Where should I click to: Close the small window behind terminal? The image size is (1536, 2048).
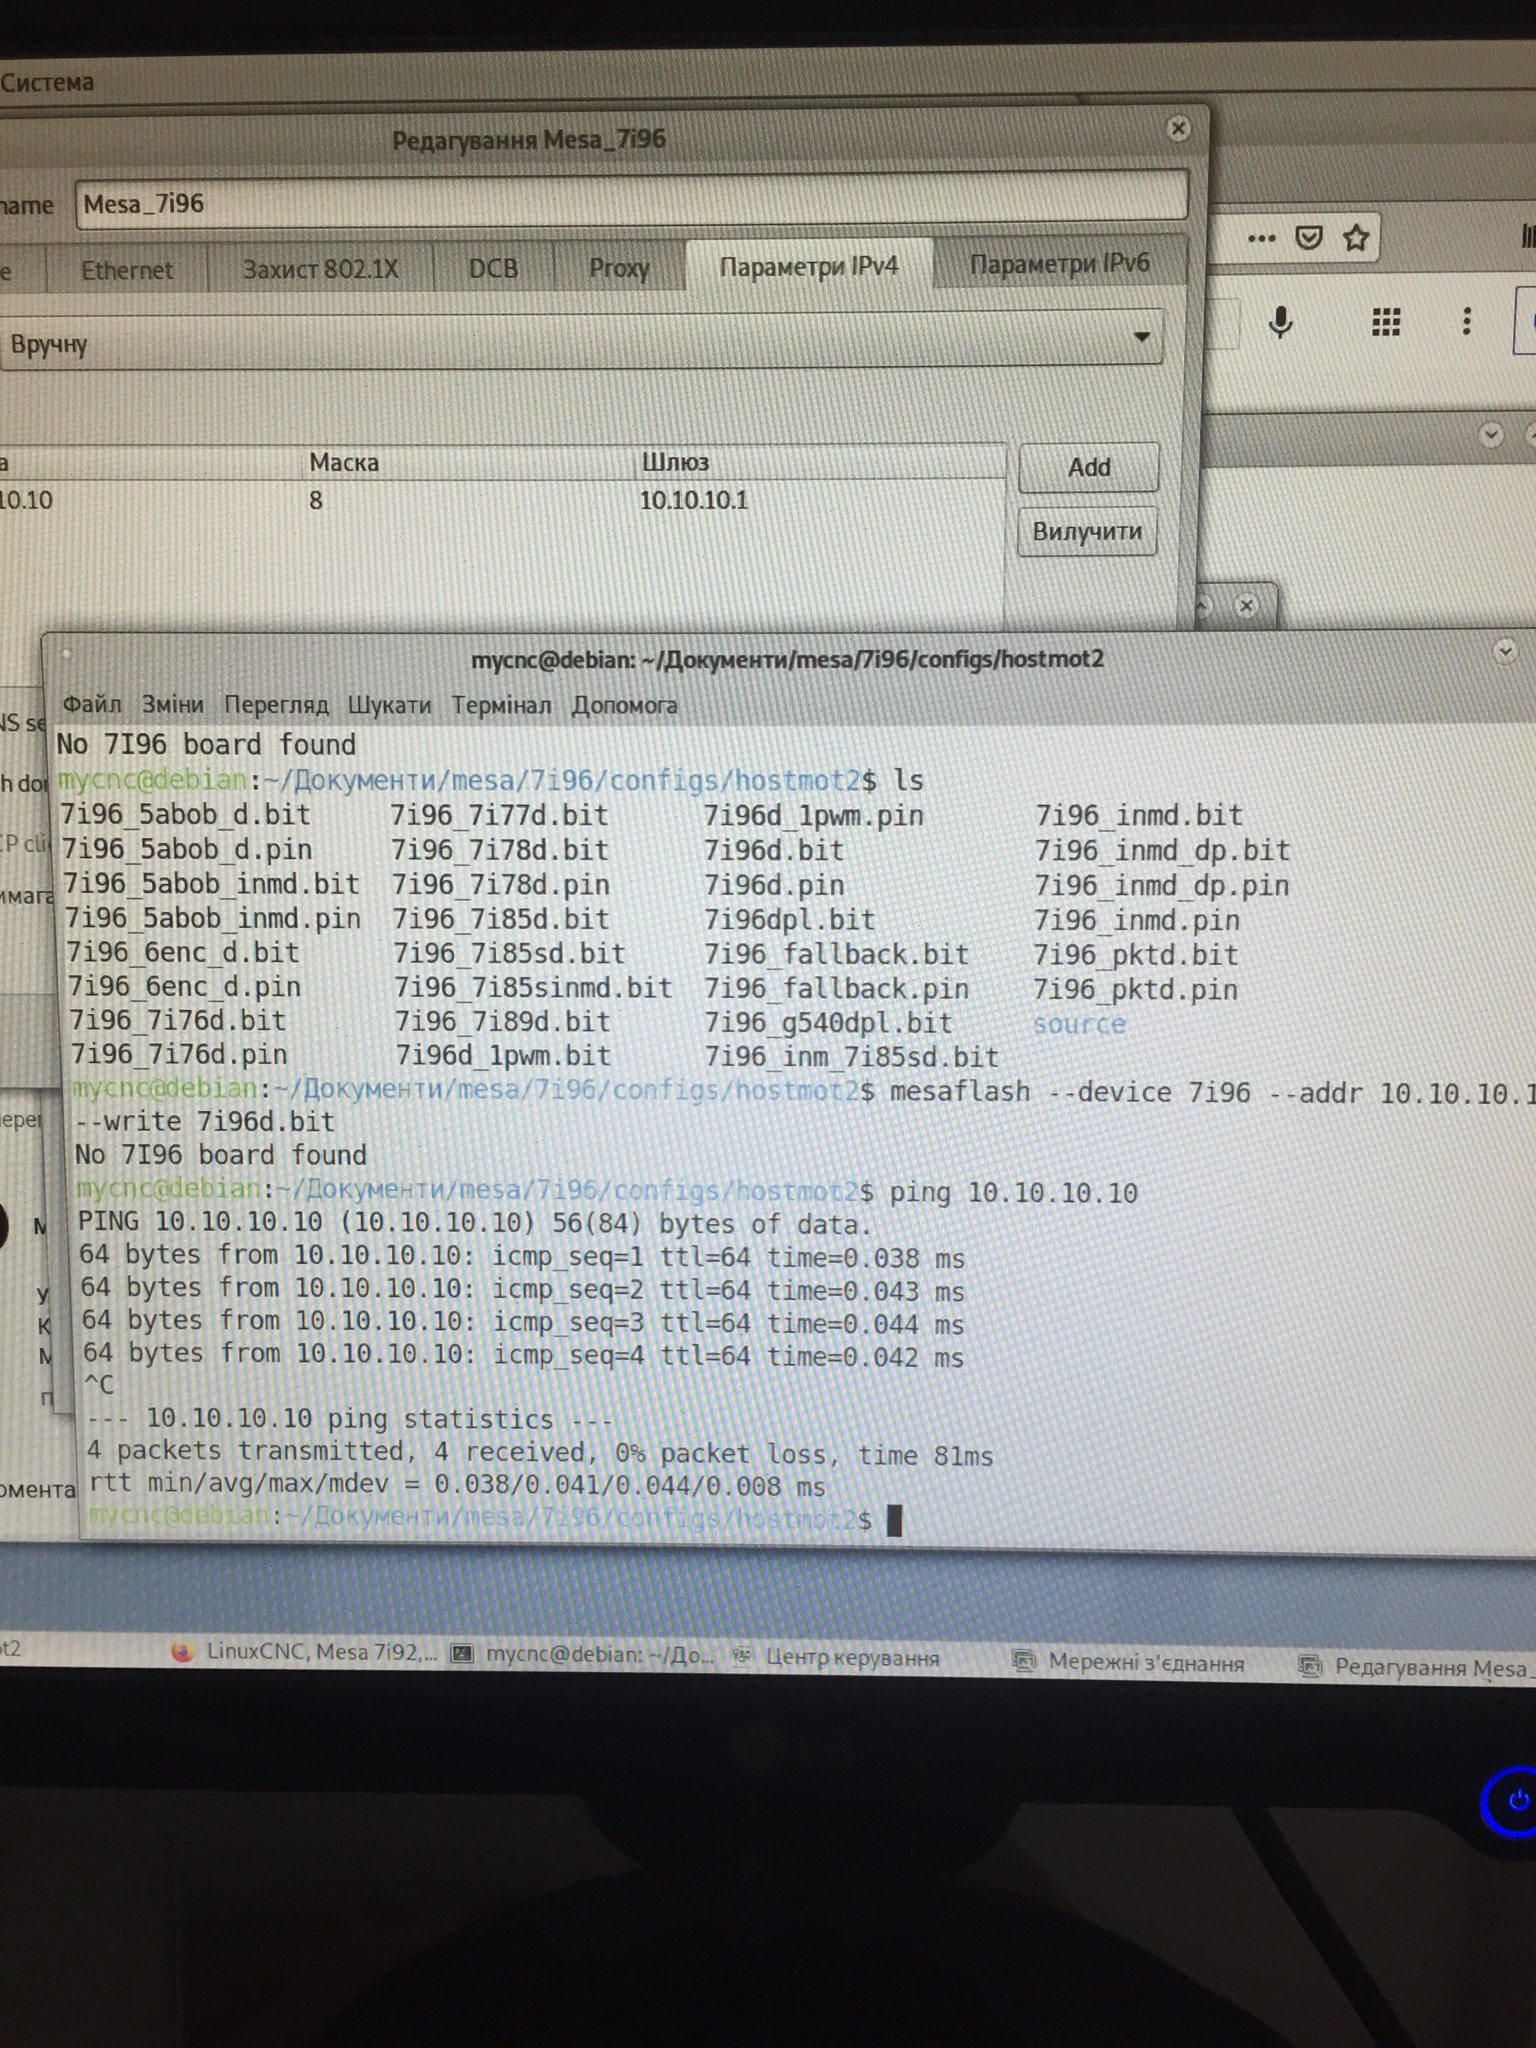pos(1246,605)
